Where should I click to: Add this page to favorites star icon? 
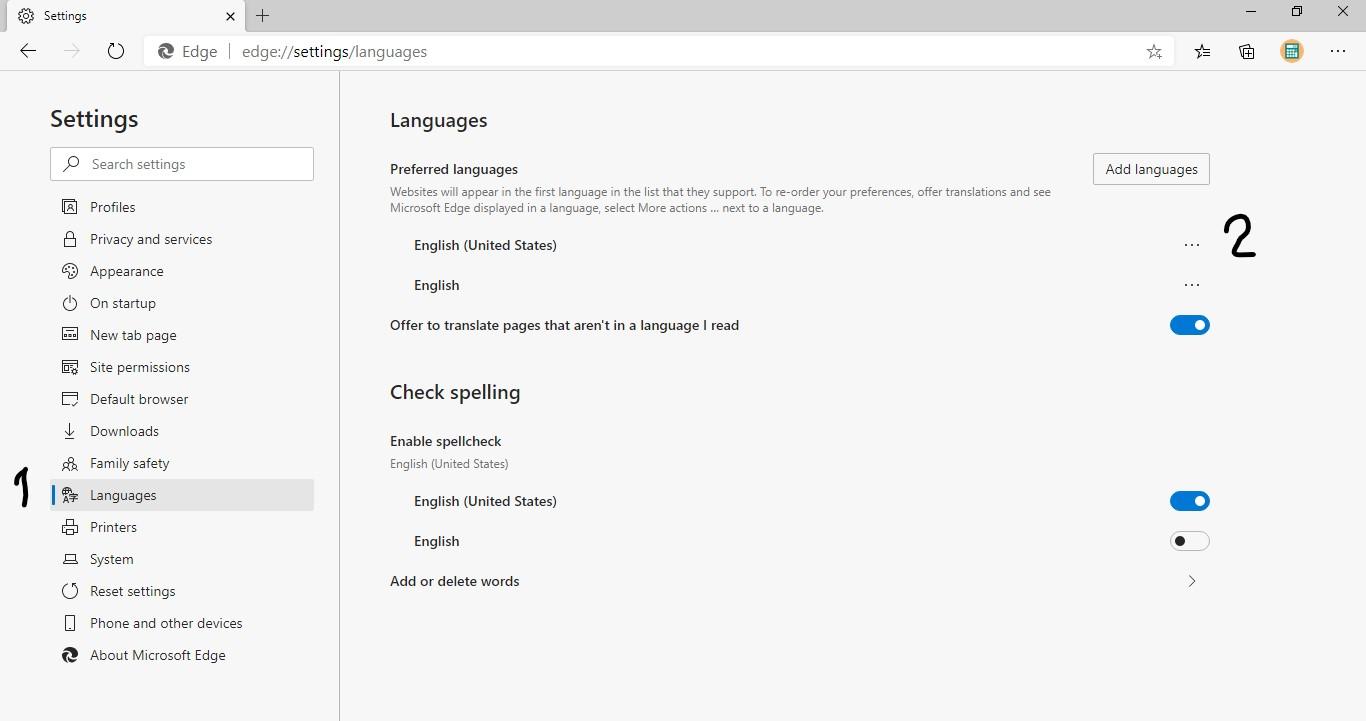pos(1154,52)
